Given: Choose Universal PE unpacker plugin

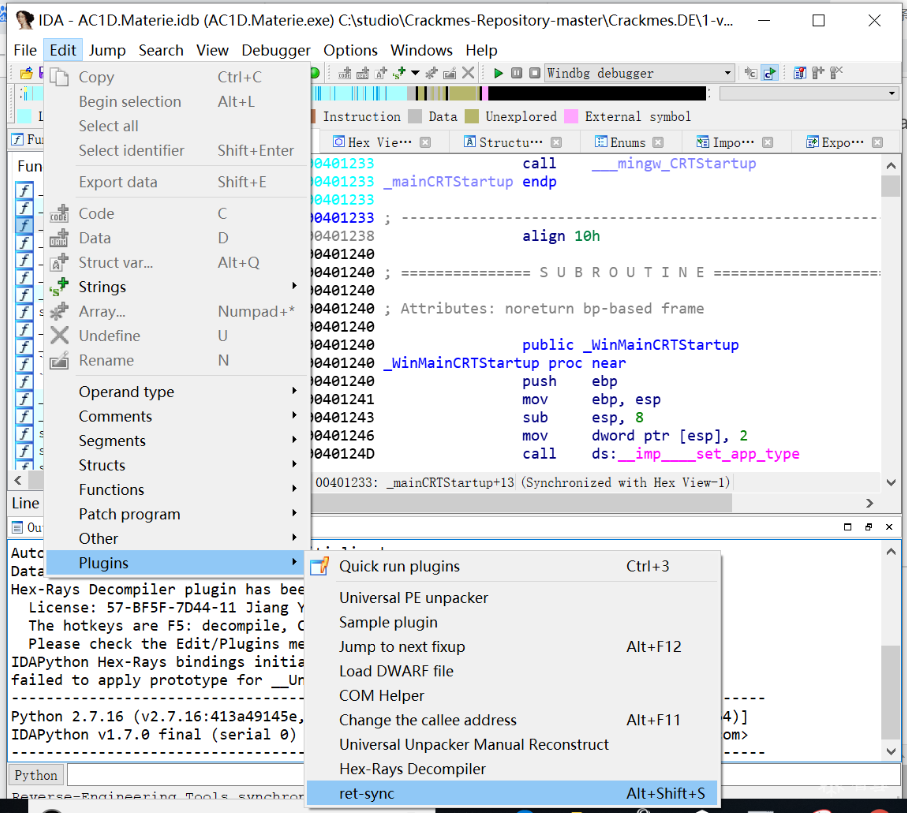Looking at the screenshot, I should (512, 598).
